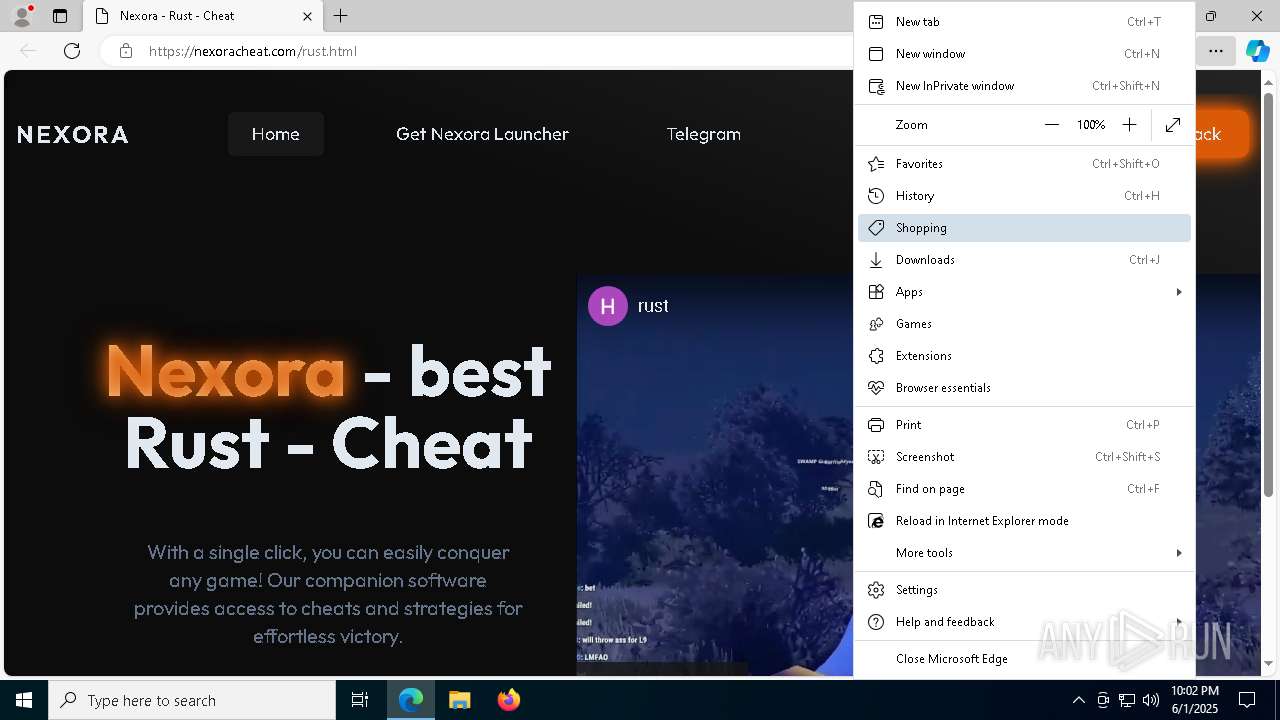The width and height of the screenshot is (1280, 720).
Task: Select New tab menu entry
Action: tap(1024, 22)
